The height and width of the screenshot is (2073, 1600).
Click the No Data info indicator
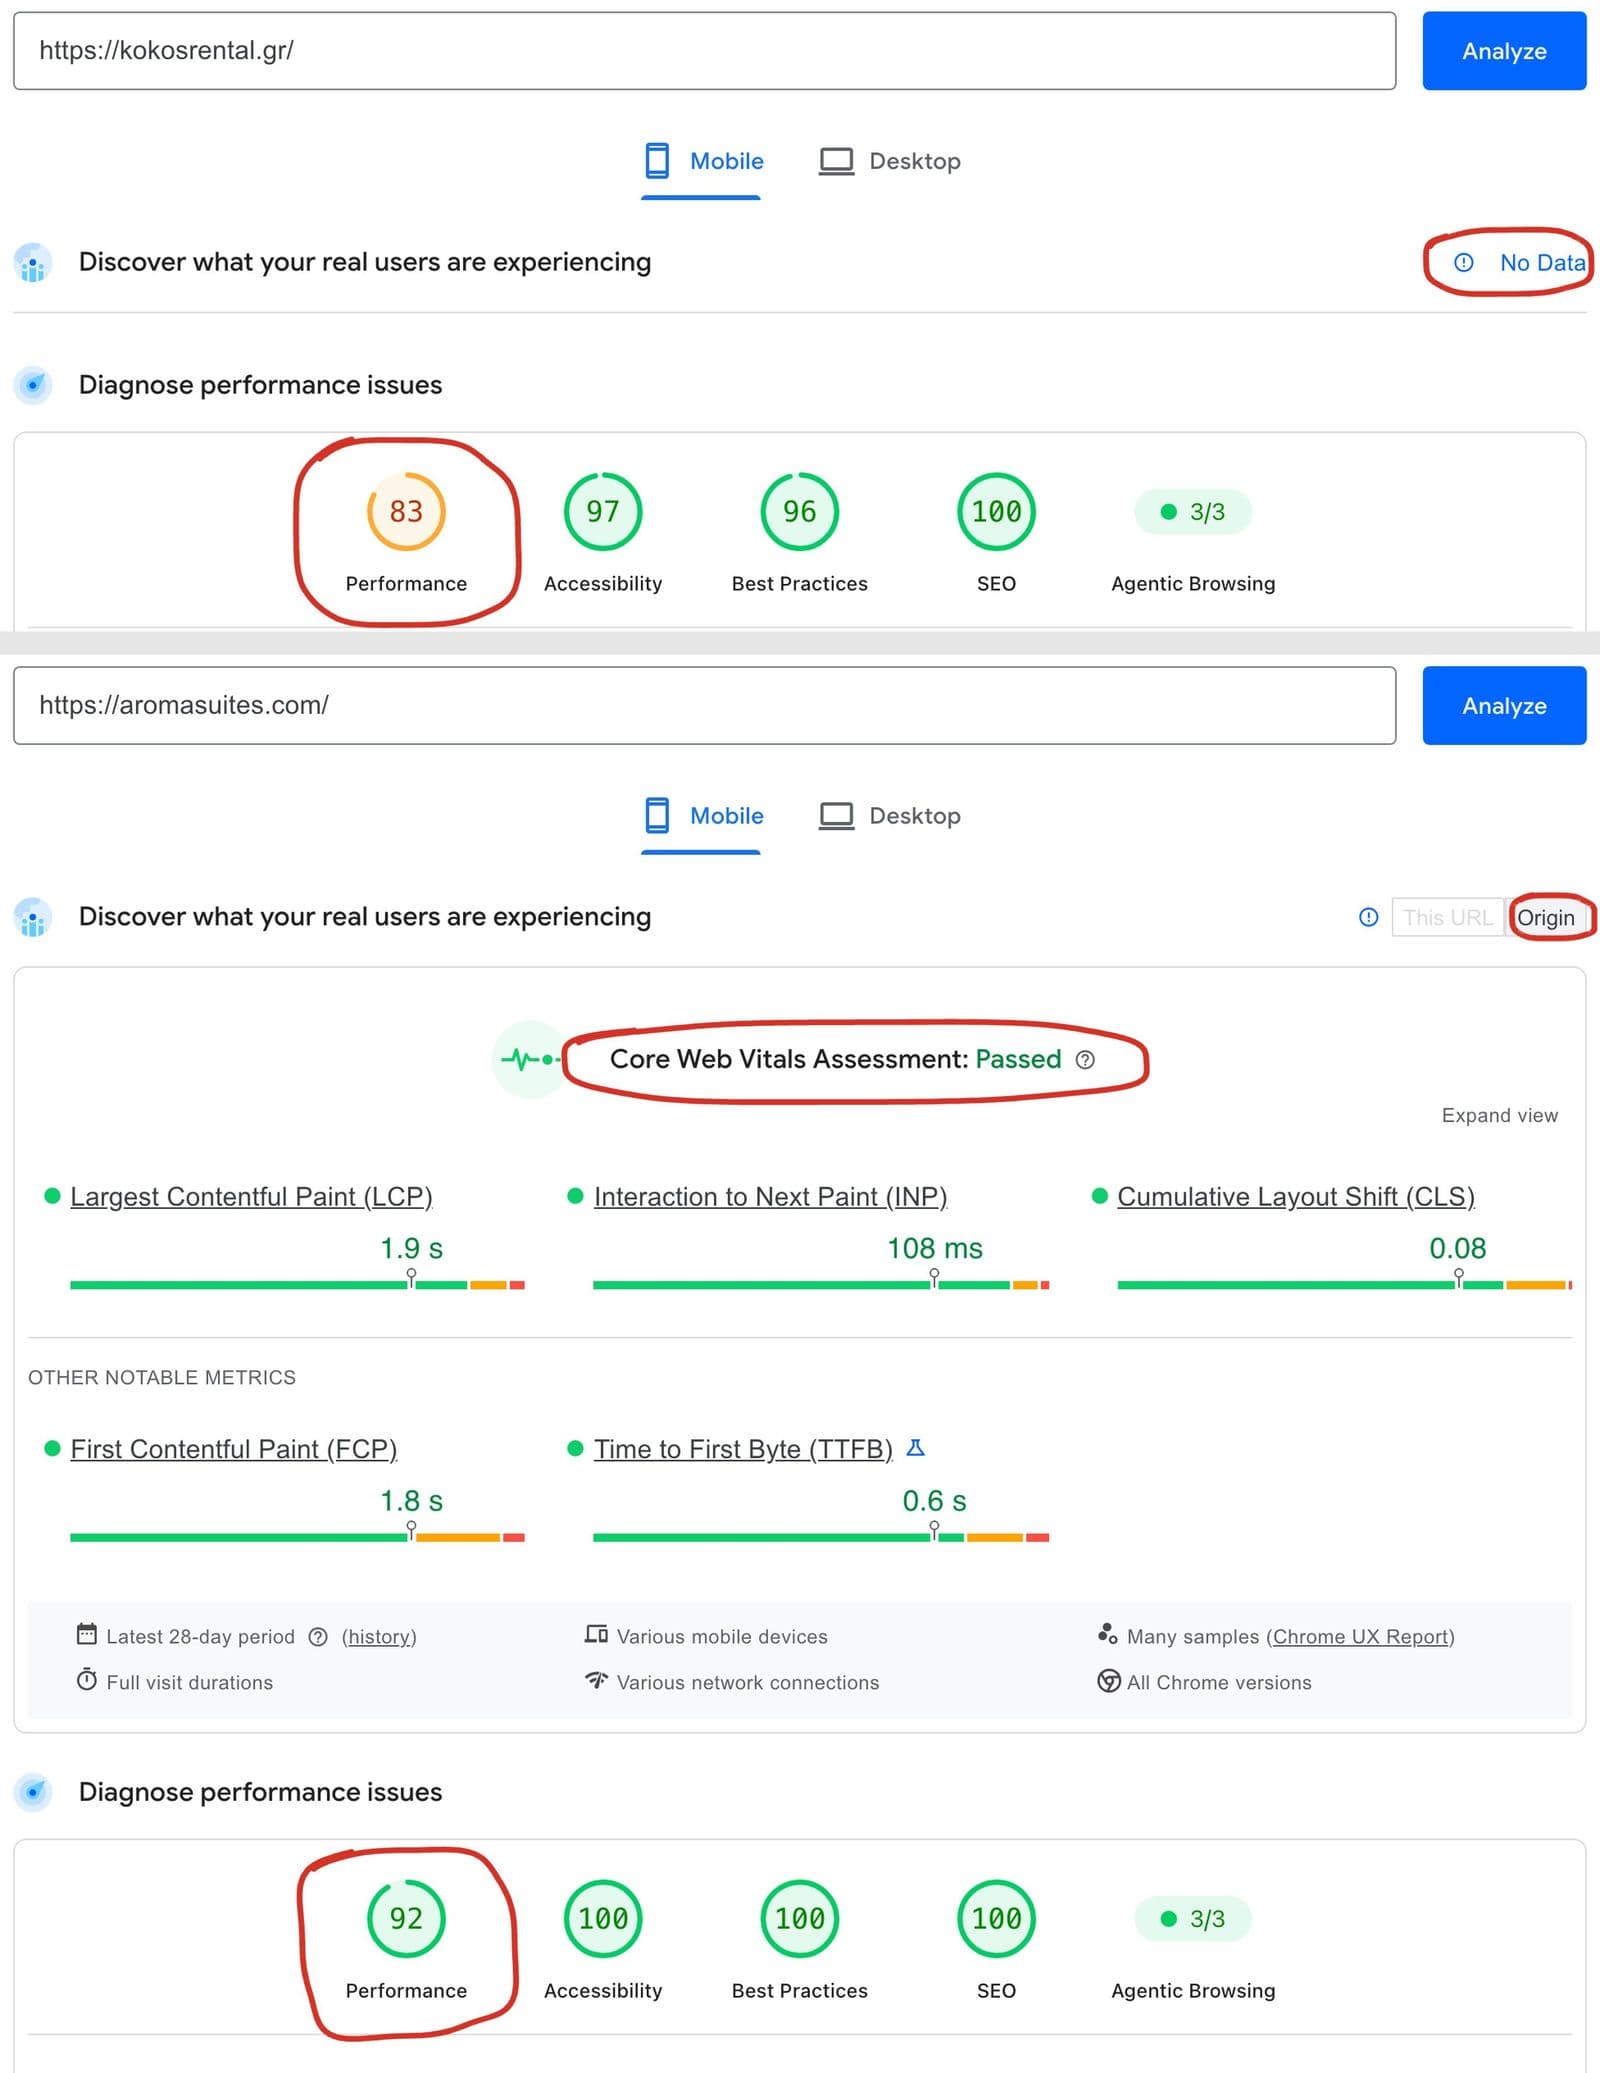pos(1518,262)
